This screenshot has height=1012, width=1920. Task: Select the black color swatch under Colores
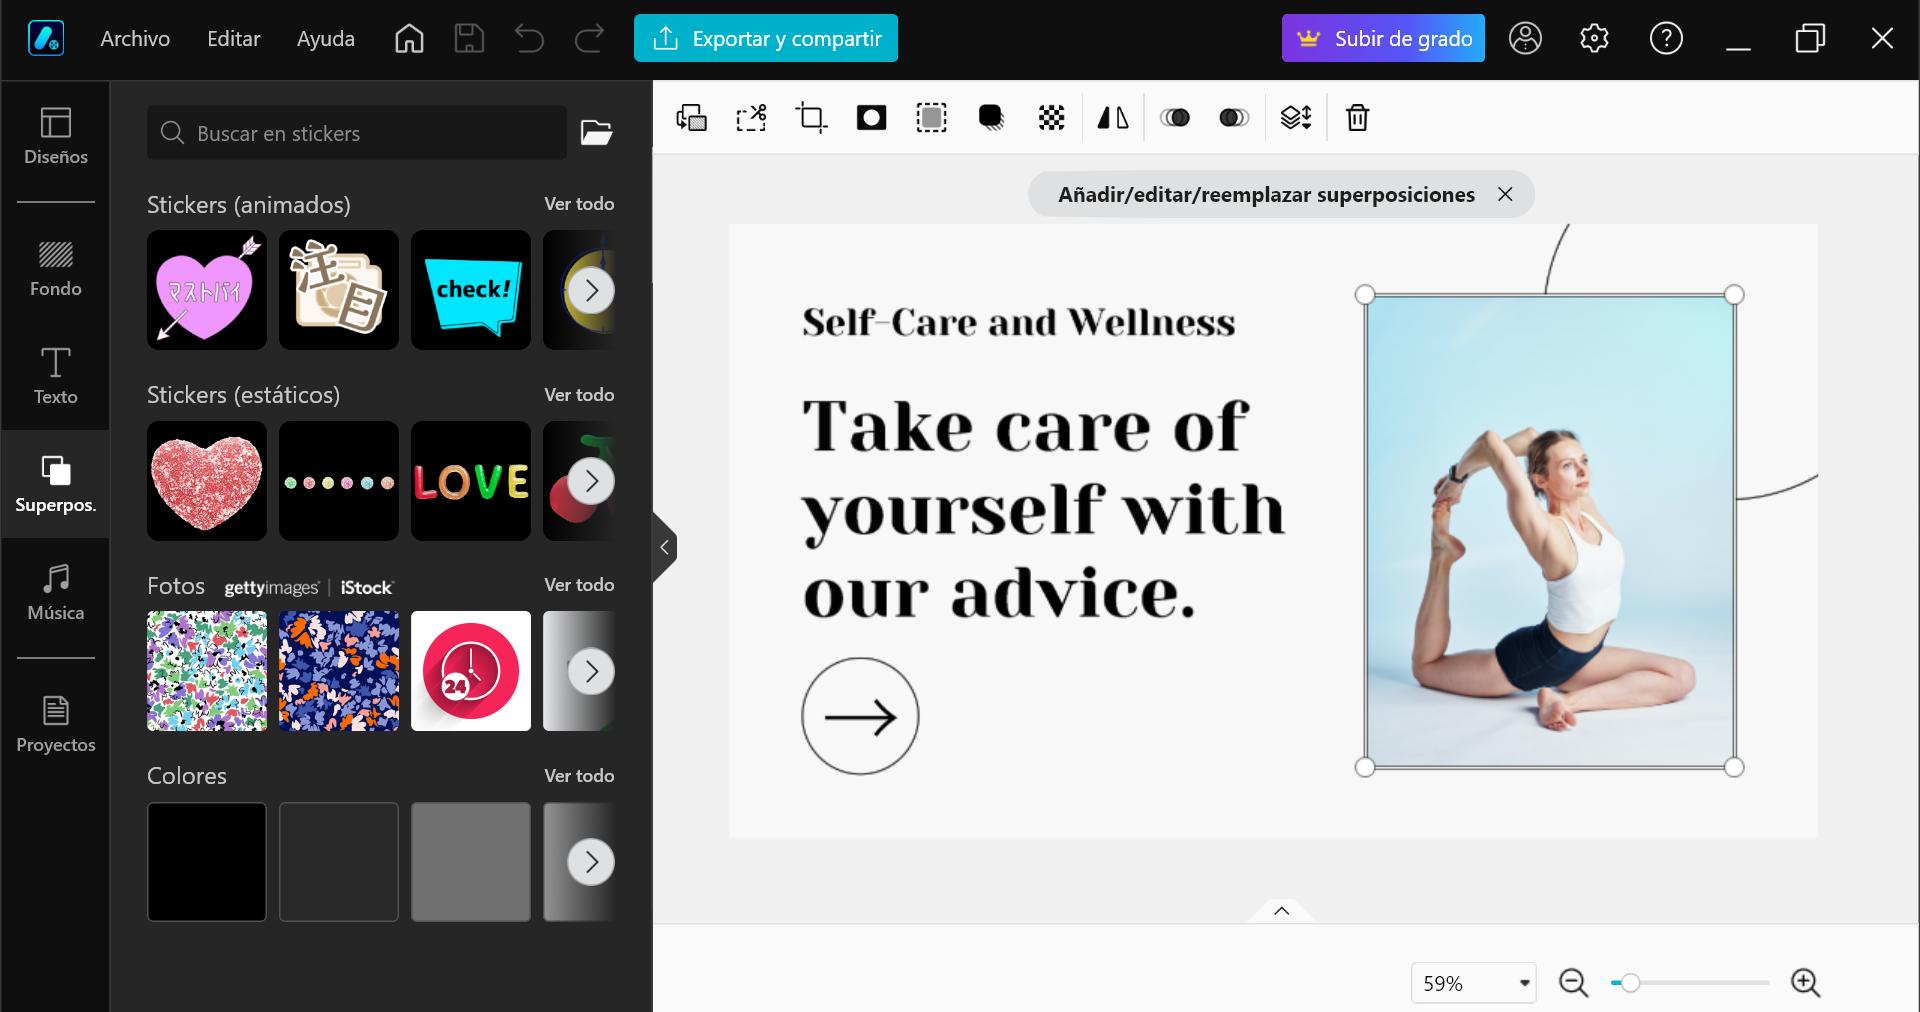click(206, 862)
